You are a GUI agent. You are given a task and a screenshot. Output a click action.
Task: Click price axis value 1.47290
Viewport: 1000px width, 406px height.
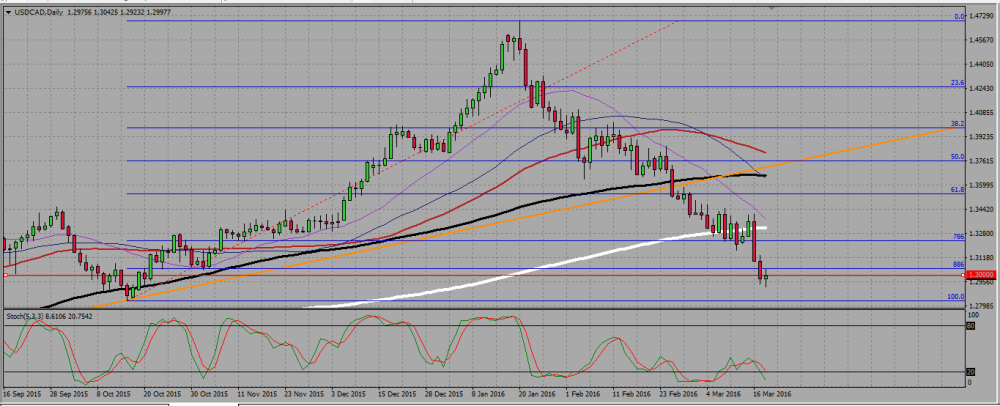click(x=982, y=15)
